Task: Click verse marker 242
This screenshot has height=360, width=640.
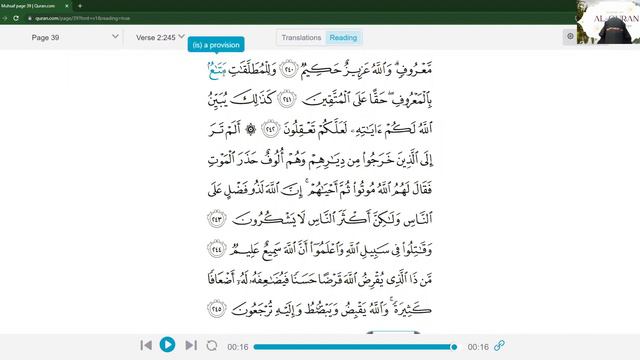Action: coord(271,129)
